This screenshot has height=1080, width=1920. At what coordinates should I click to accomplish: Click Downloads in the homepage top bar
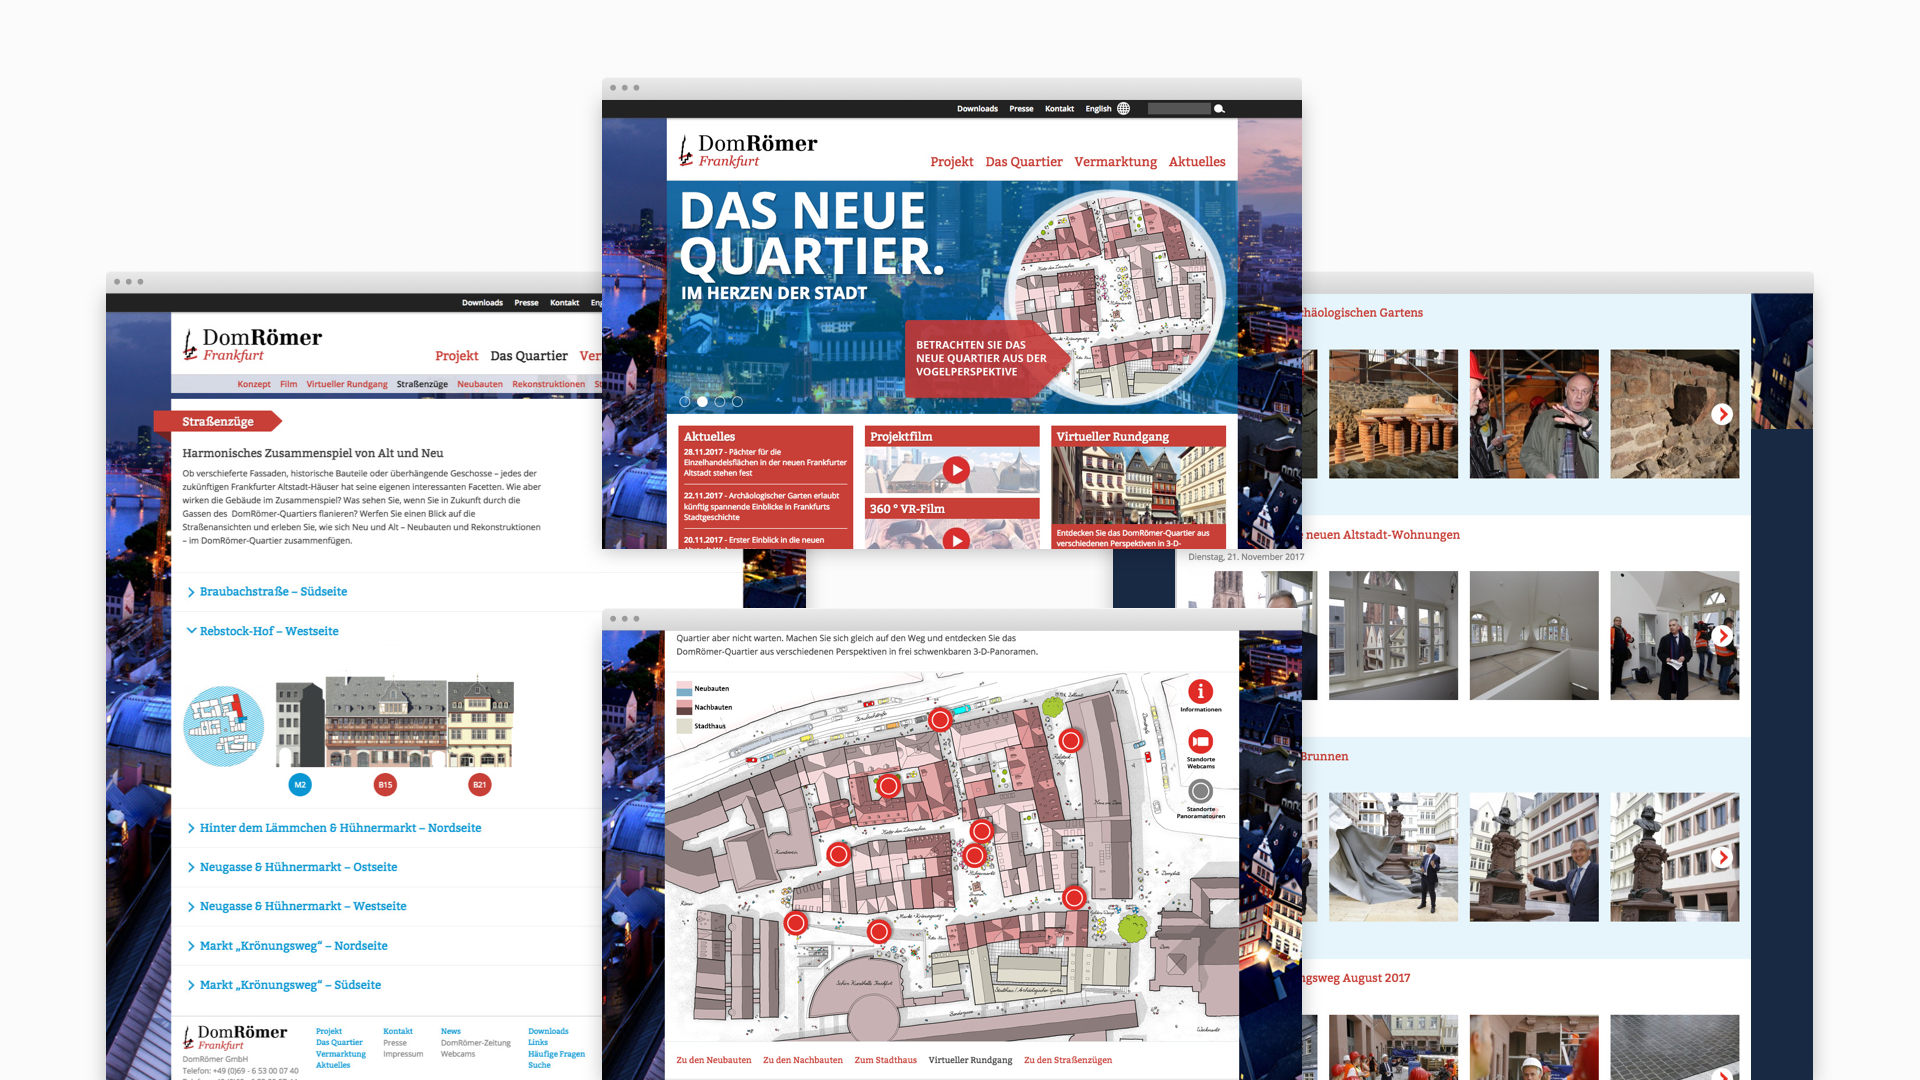(x=977, y=109)
